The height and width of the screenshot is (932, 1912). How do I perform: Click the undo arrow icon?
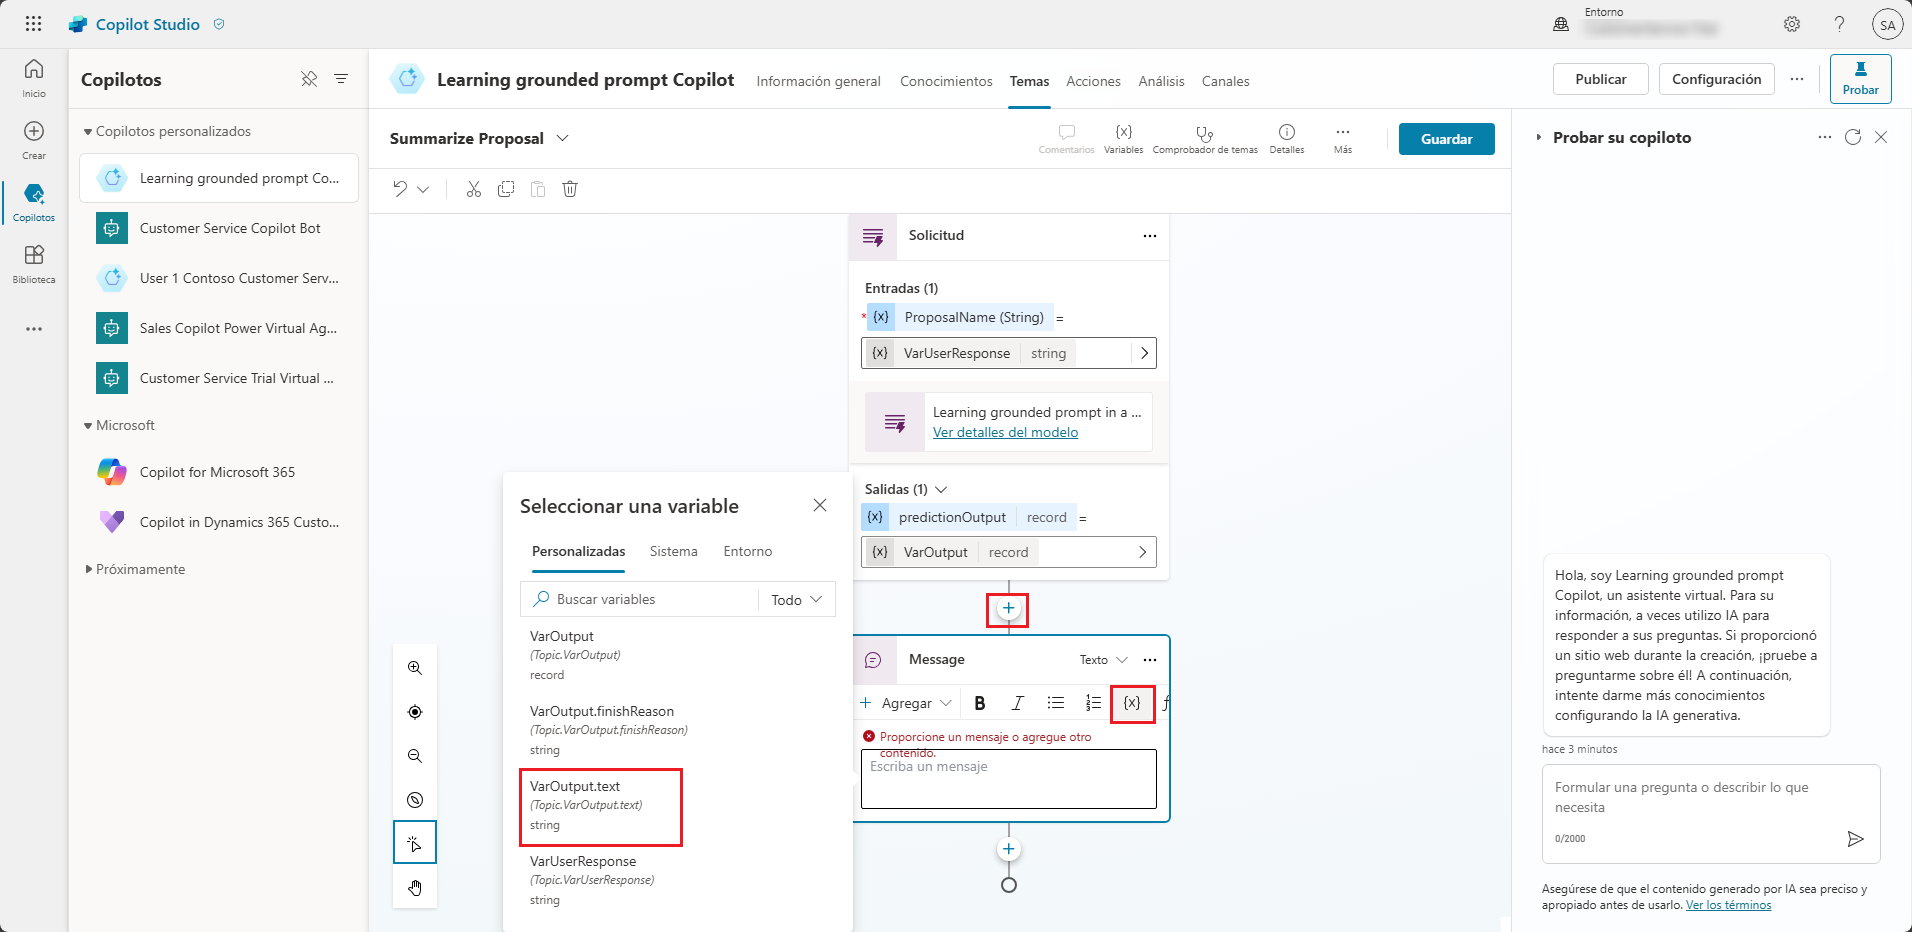pyautogui.click(x=400, y=189)
